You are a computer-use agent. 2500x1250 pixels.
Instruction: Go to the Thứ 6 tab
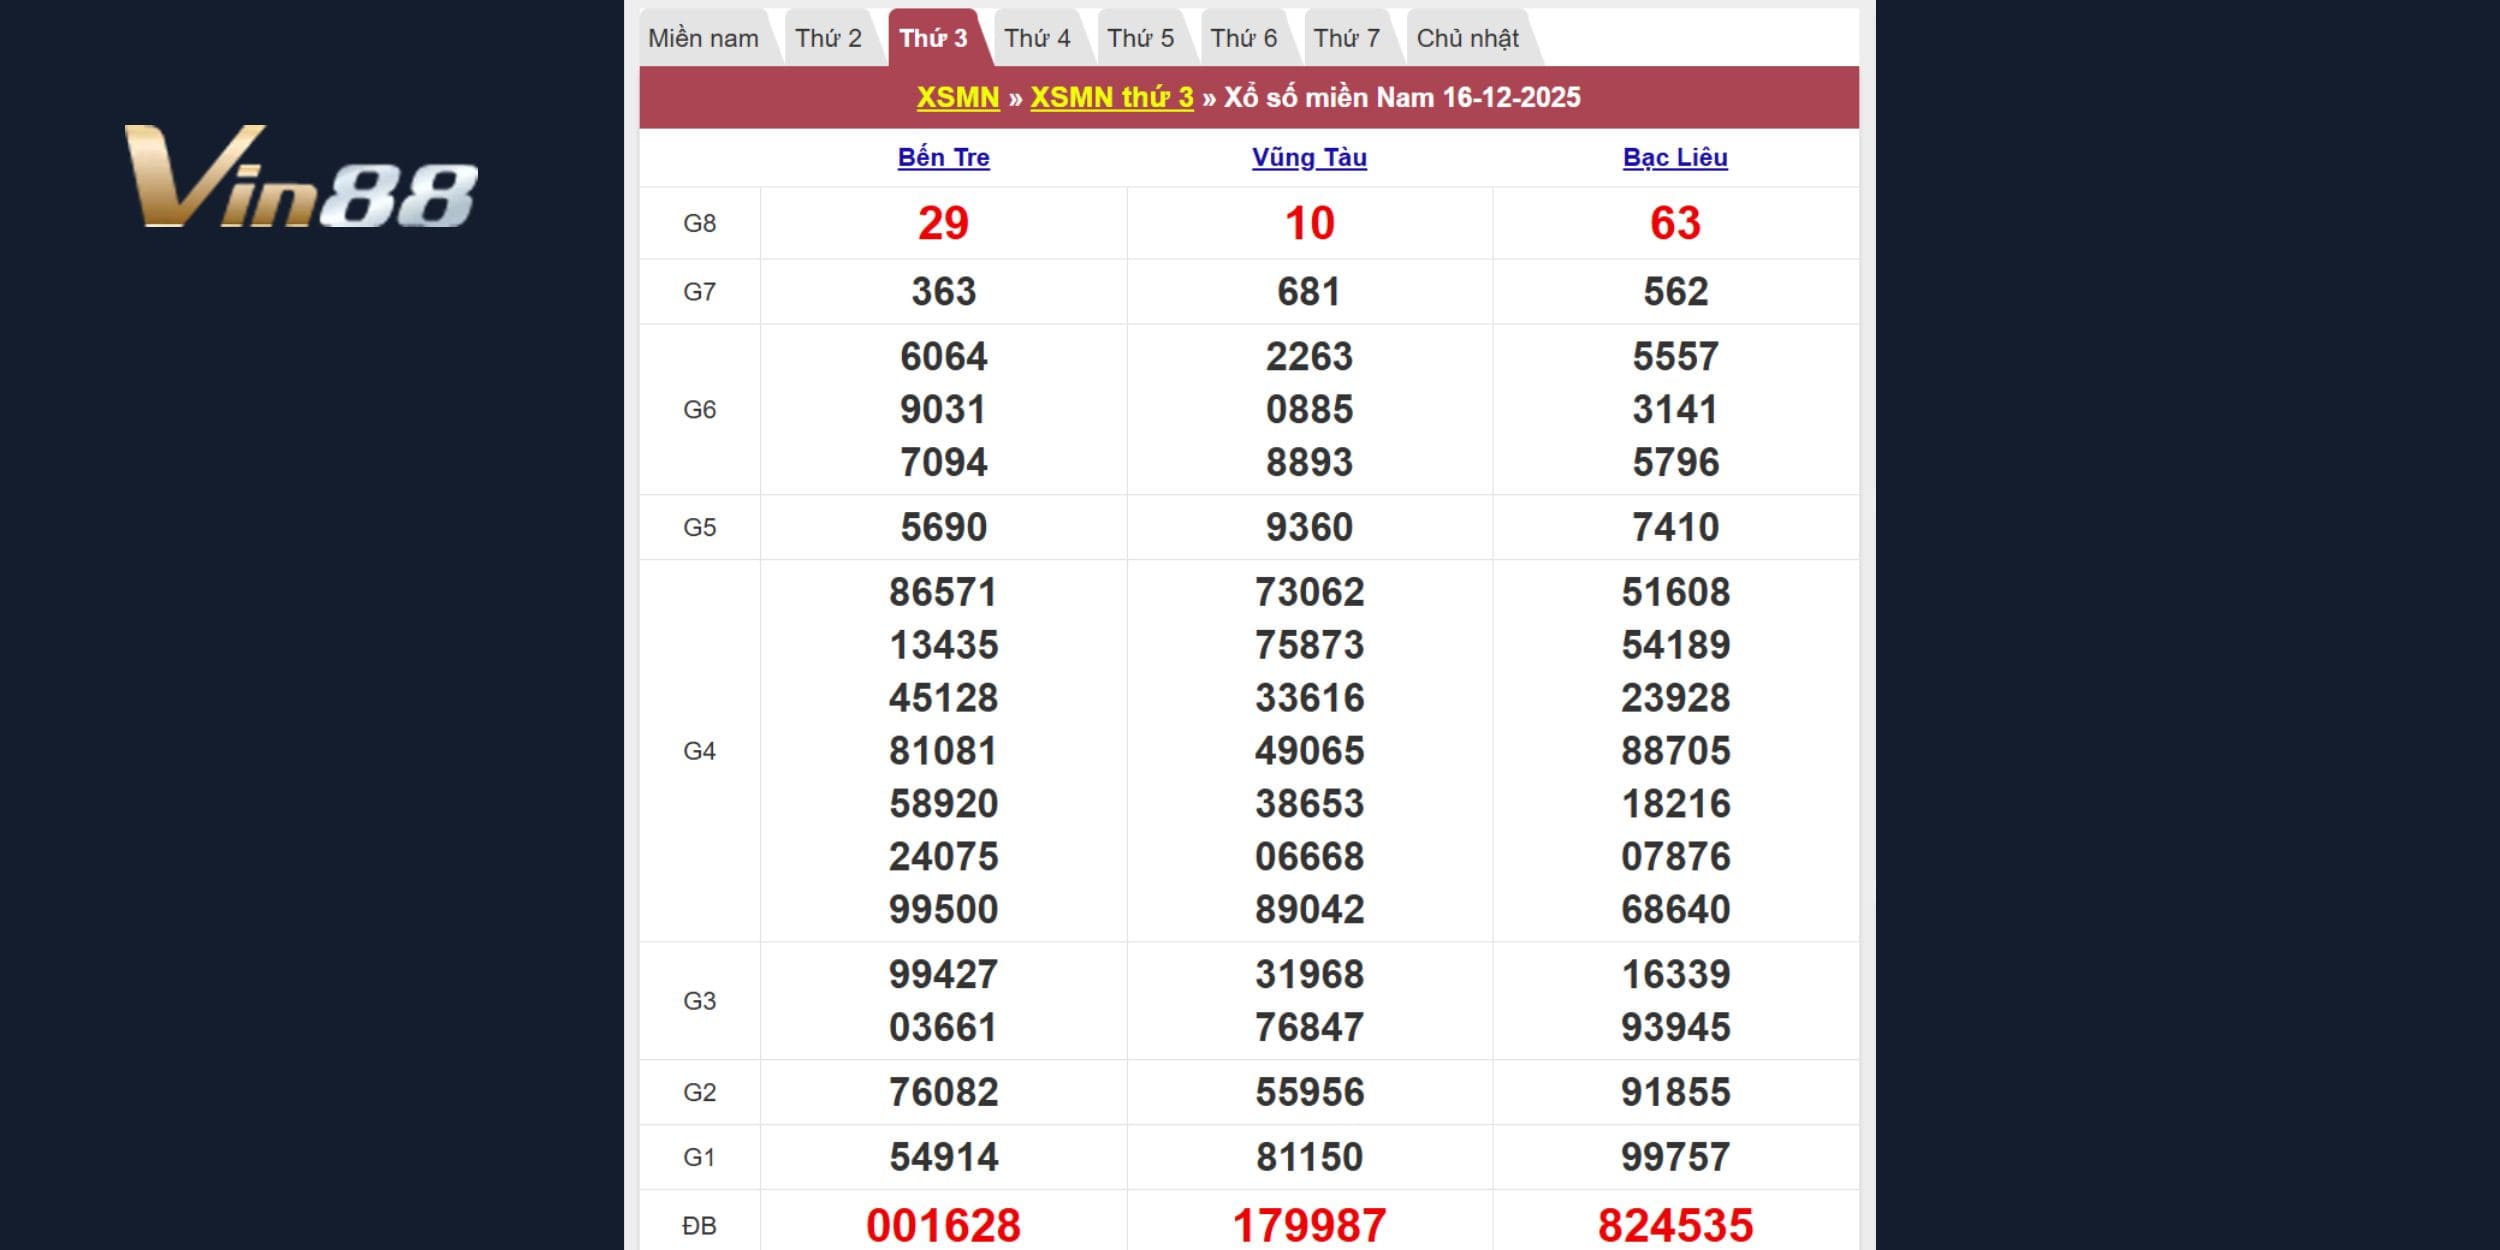click(x=1243, y=39)
